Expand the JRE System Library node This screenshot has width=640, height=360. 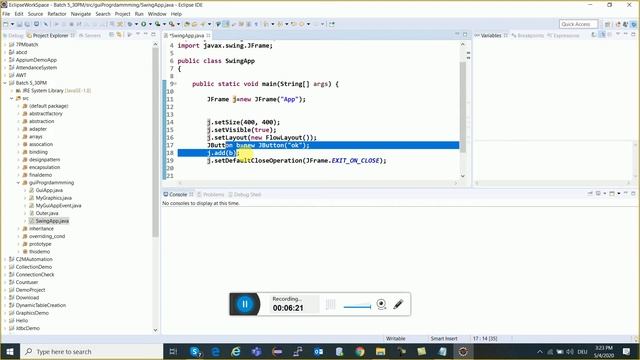pyautogui.click(x=12, y=91)
